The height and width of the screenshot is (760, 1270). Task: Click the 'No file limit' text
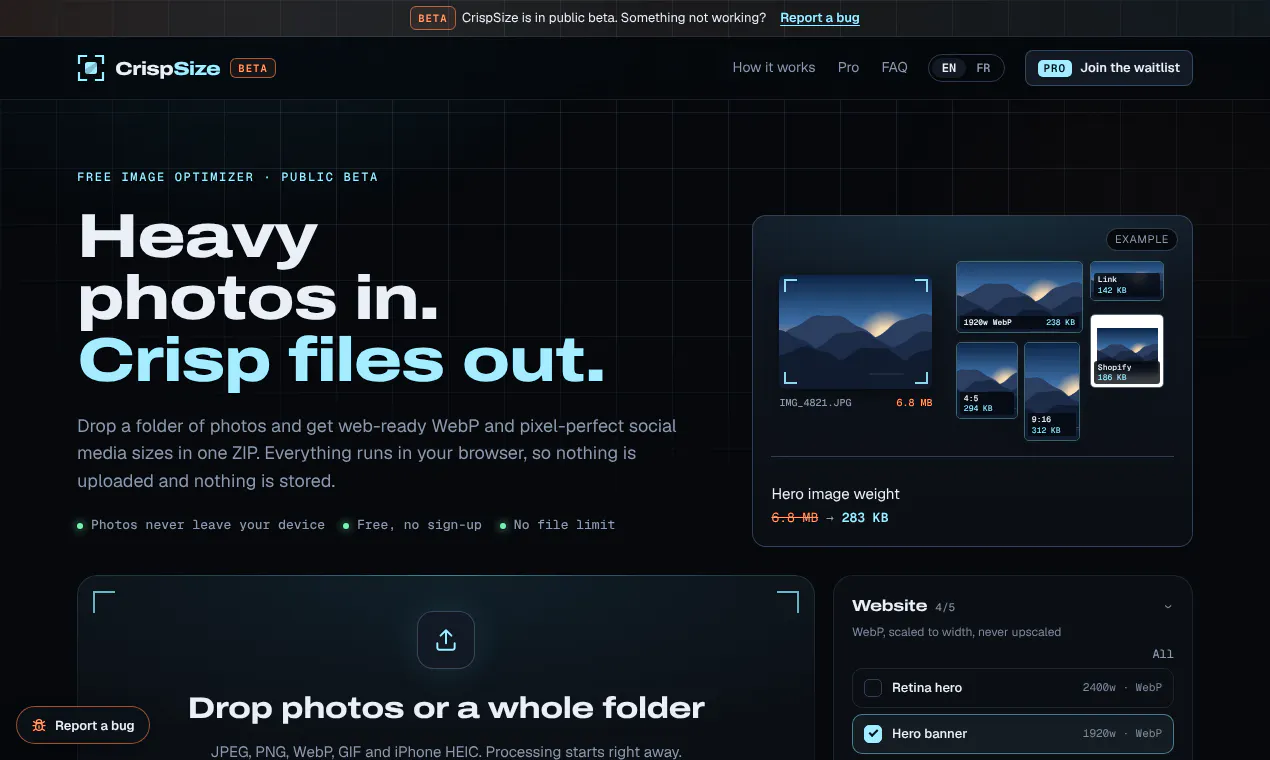pos(564,525)
